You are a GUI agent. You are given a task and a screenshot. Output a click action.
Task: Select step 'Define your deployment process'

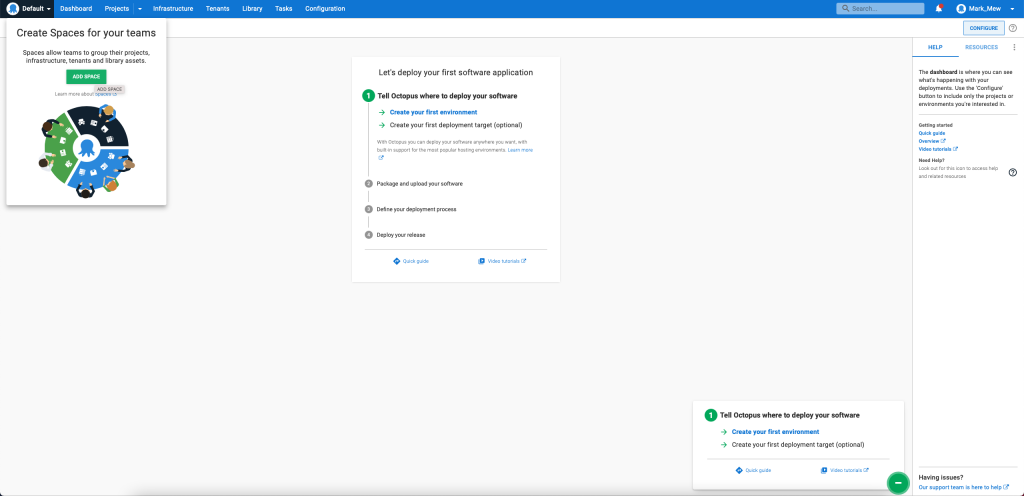[x=416, y=209]
